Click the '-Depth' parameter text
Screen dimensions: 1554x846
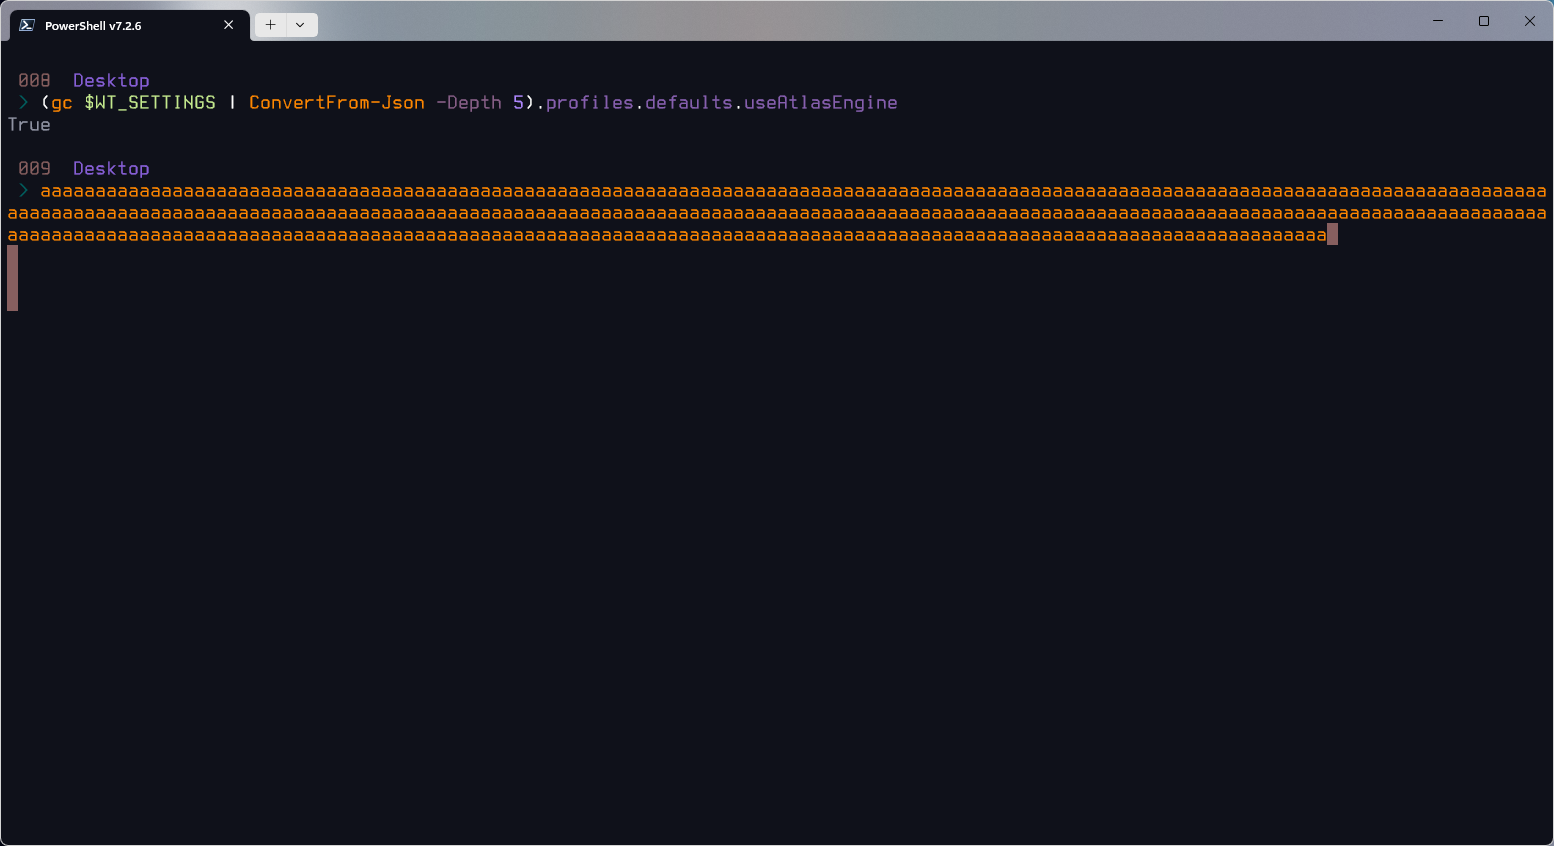tap(469, 103)
